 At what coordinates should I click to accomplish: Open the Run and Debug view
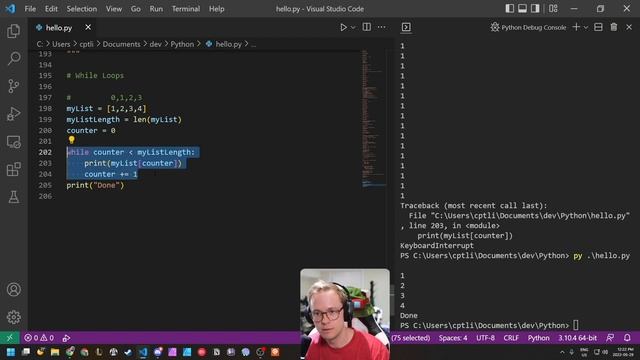pyautogui.click(x=13, y=114)
